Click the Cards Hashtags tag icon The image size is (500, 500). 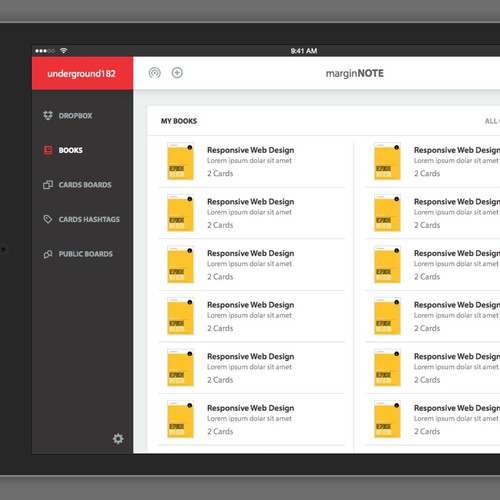pos(48,219)
